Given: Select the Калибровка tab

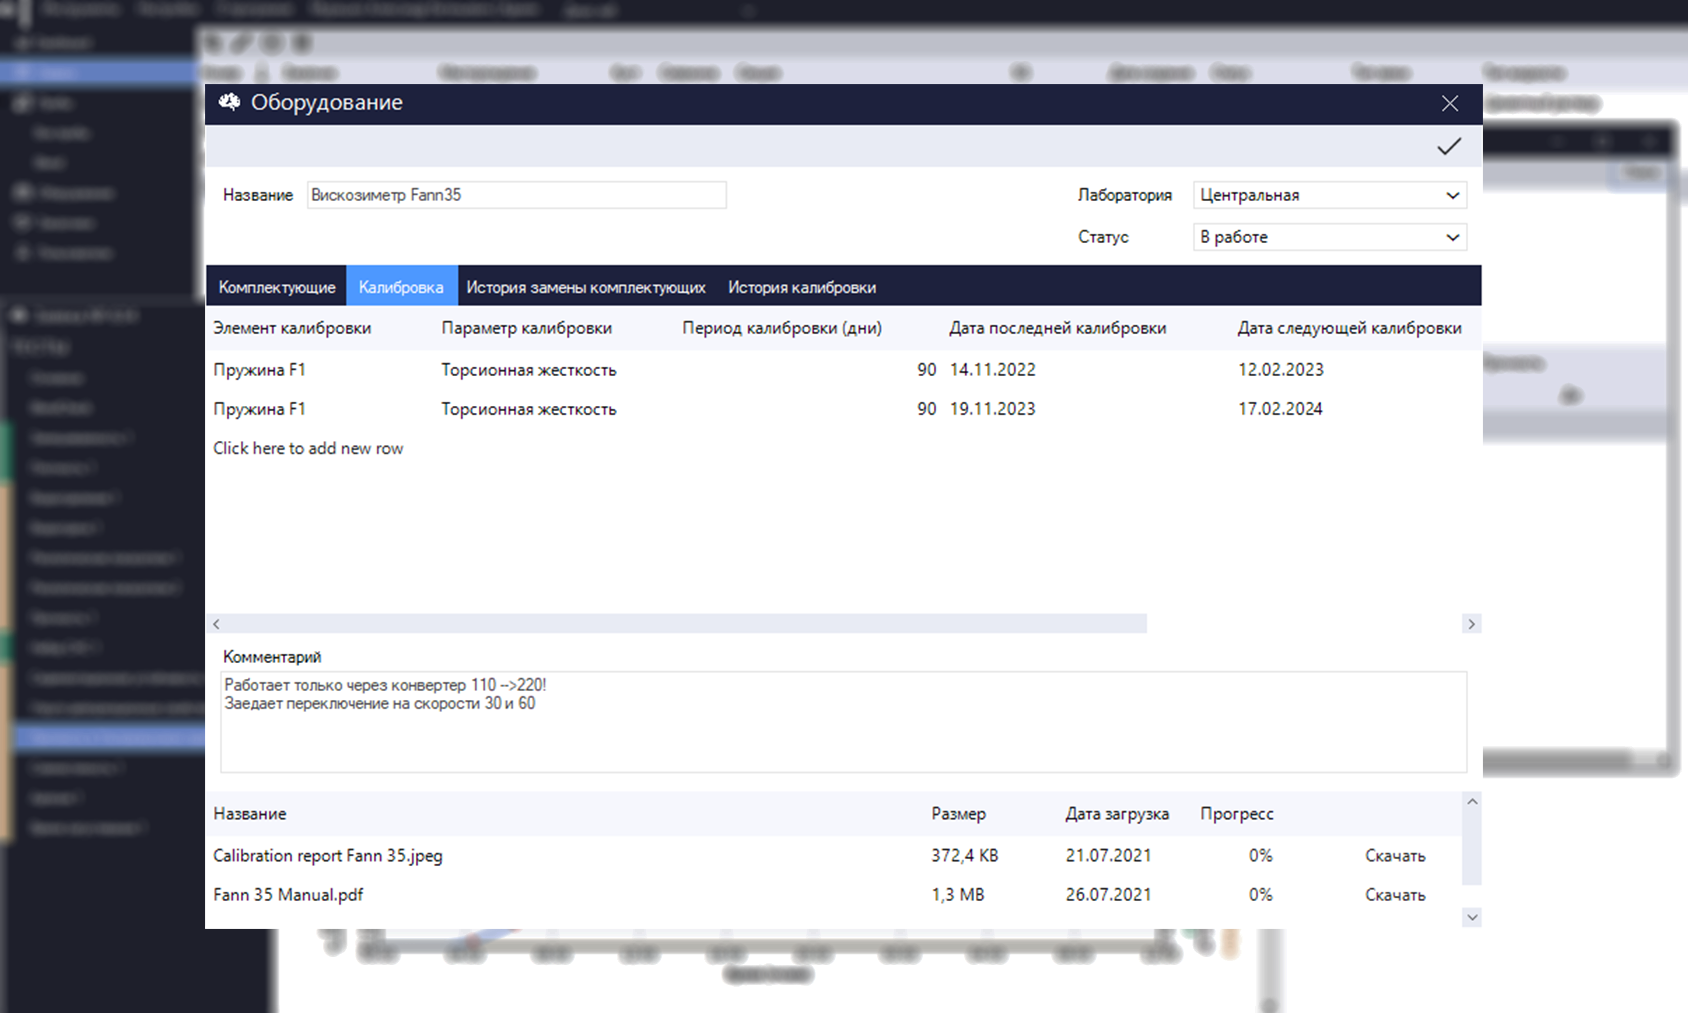Looking at the screenshot, I should [401, 287].
